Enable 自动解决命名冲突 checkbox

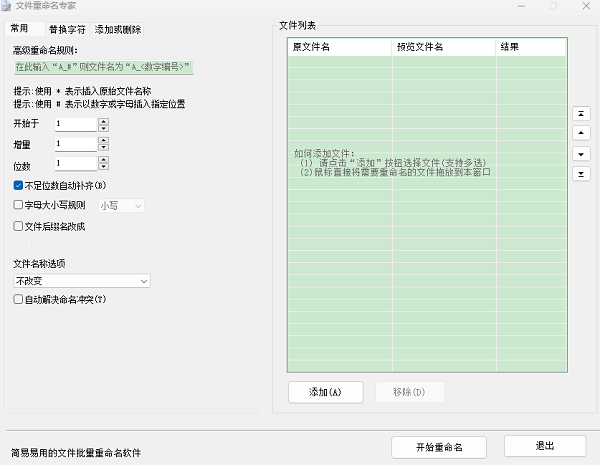18,299
